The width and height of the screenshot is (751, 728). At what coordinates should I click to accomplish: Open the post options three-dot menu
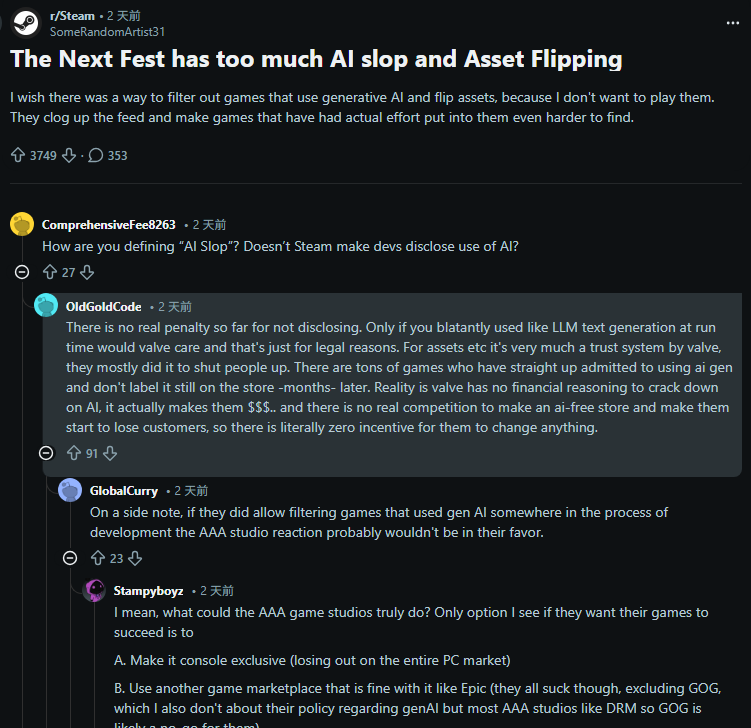pyautogui.click(x=735, y=16)
